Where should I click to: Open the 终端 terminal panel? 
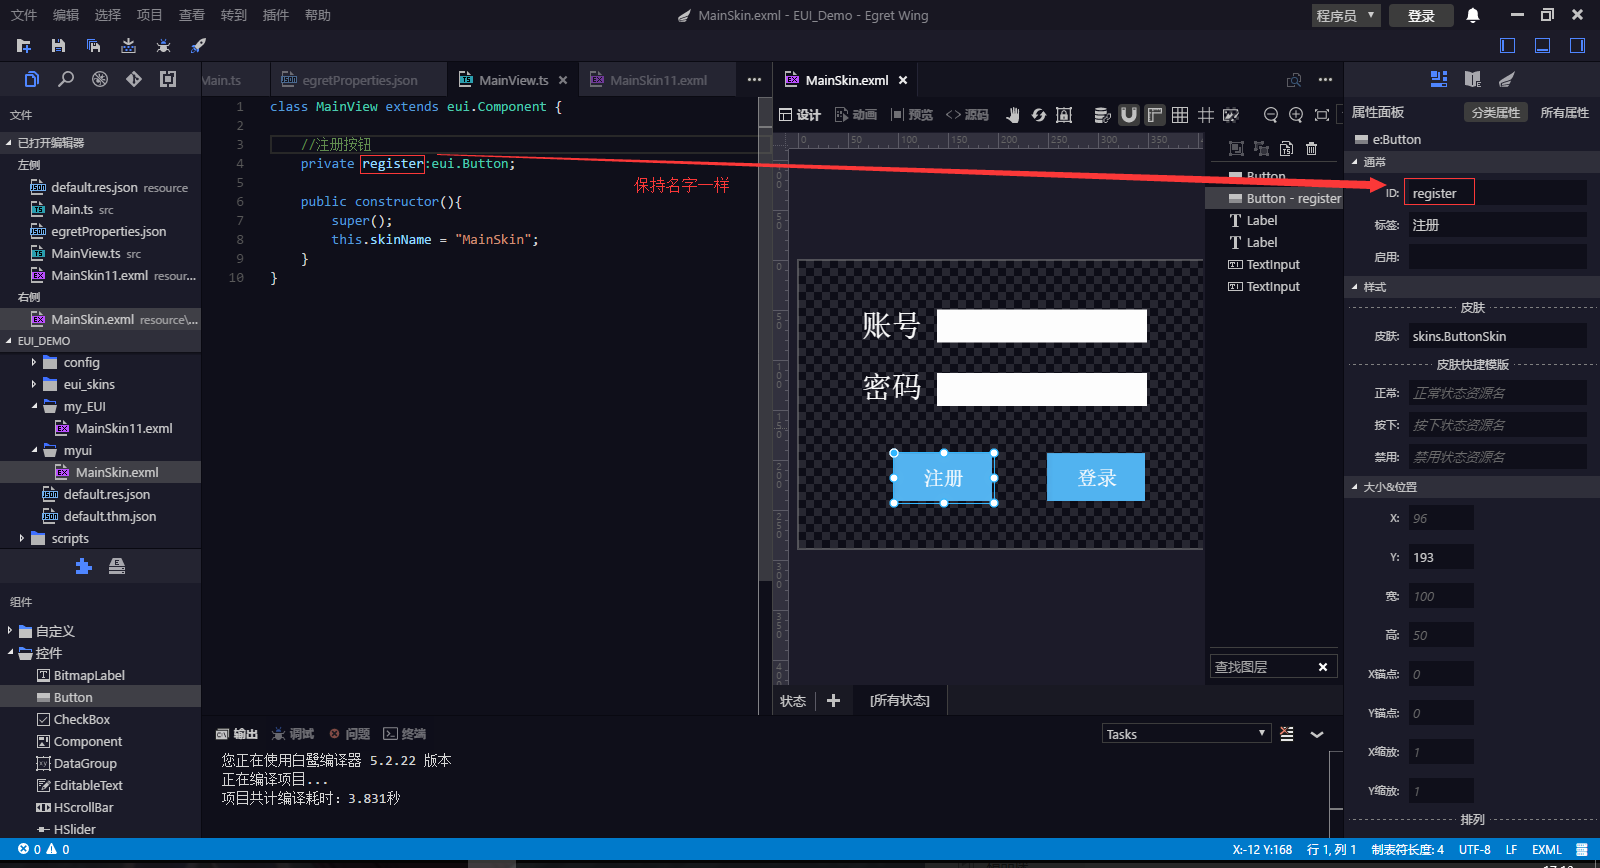click(404, 734)
